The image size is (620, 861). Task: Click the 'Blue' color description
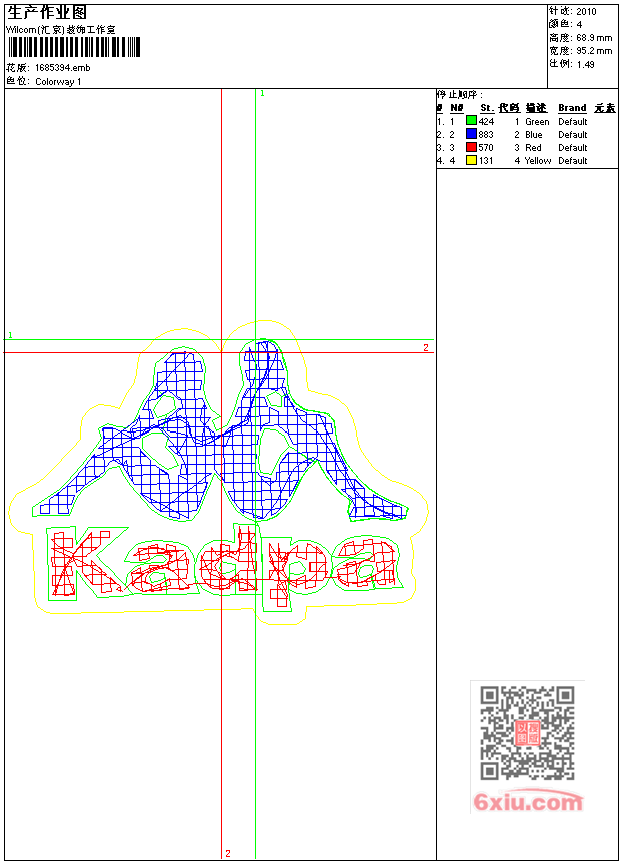(534, 135)
